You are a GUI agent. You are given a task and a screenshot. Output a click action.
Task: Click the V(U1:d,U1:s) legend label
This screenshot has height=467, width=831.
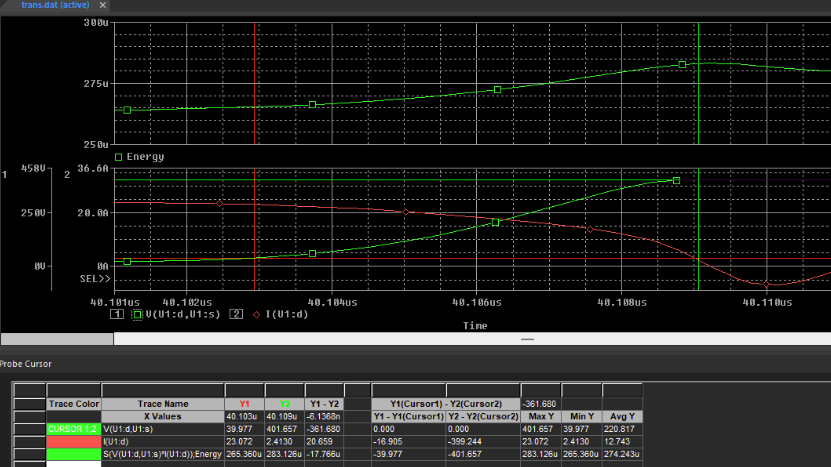pos(183,314)
